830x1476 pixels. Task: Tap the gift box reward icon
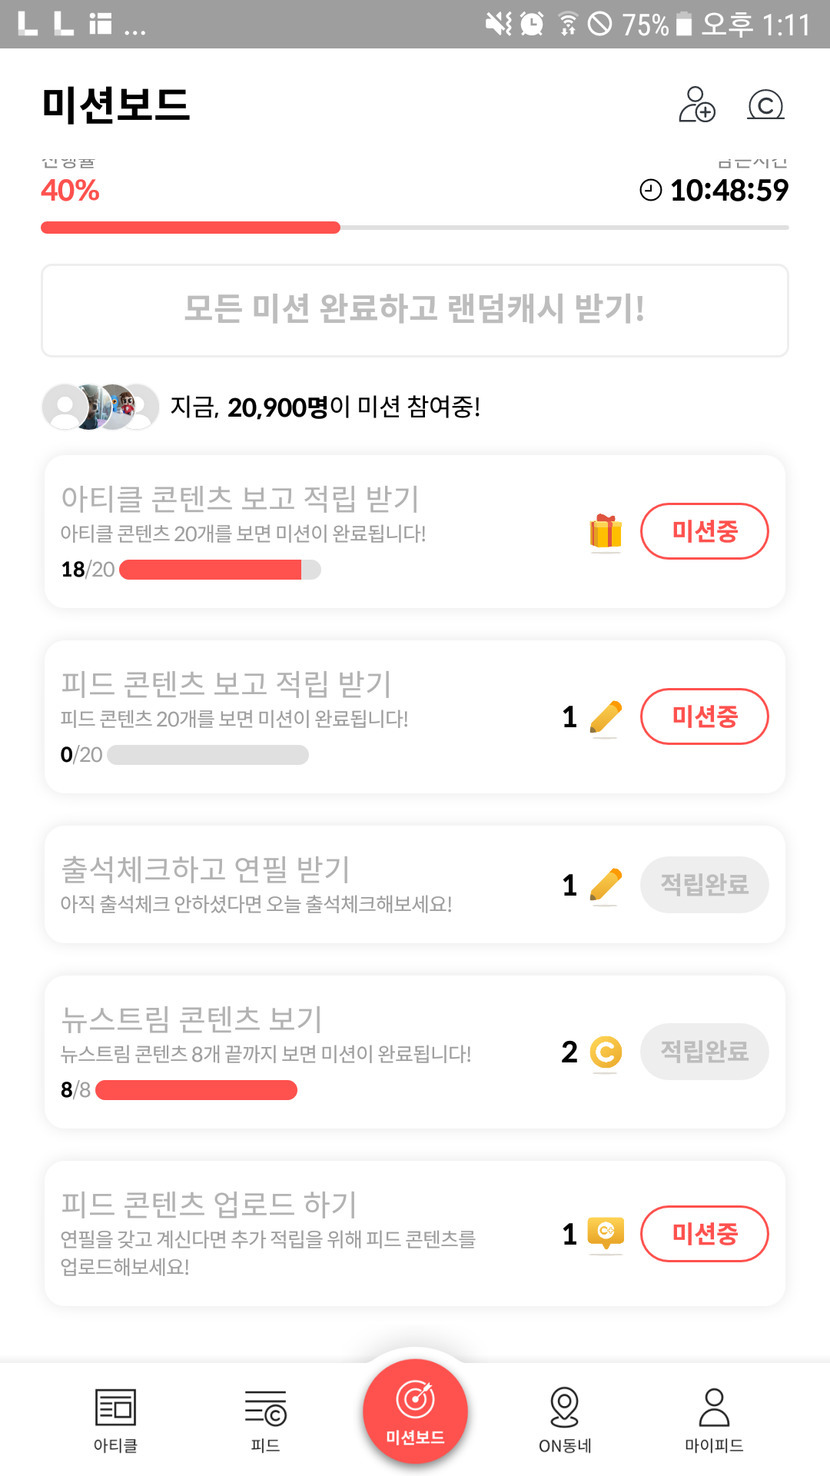[x=605, y=532]
